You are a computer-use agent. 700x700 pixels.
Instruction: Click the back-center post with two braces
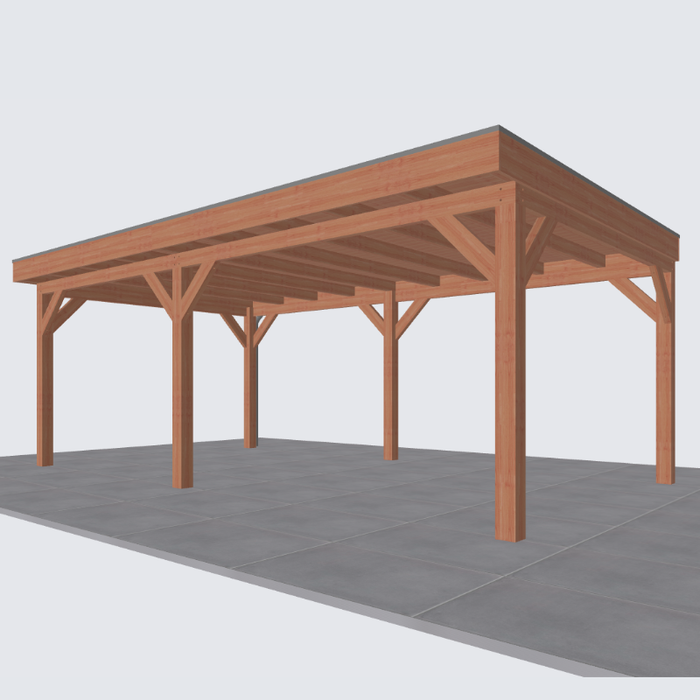391,390
